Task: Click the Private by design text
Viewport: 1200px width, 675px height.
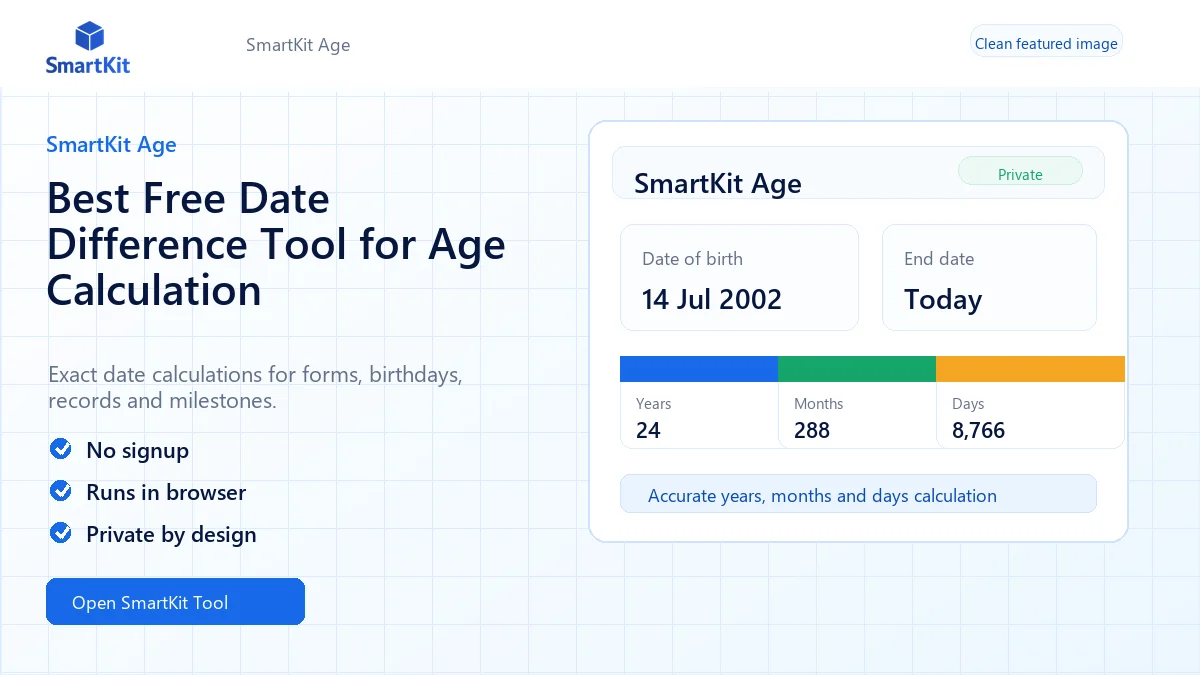Action: (171, 534)
